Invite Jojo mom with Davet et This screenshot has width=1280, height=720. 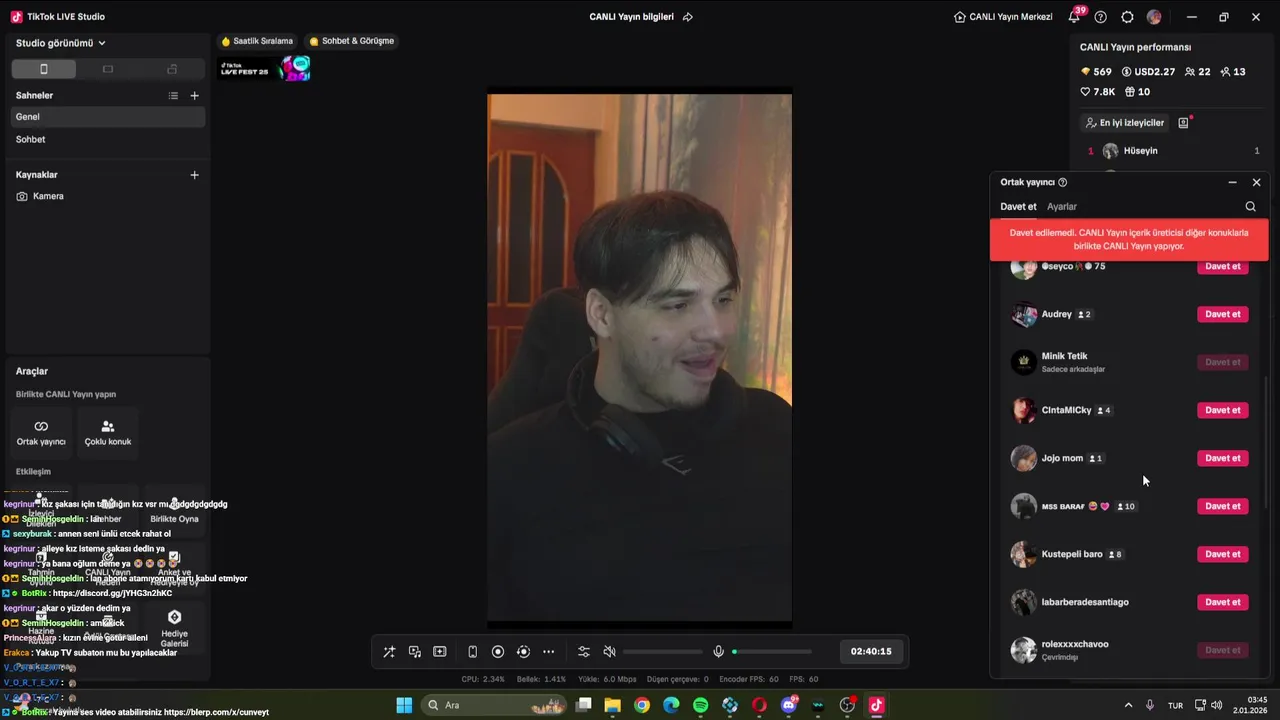point(1222,458)
